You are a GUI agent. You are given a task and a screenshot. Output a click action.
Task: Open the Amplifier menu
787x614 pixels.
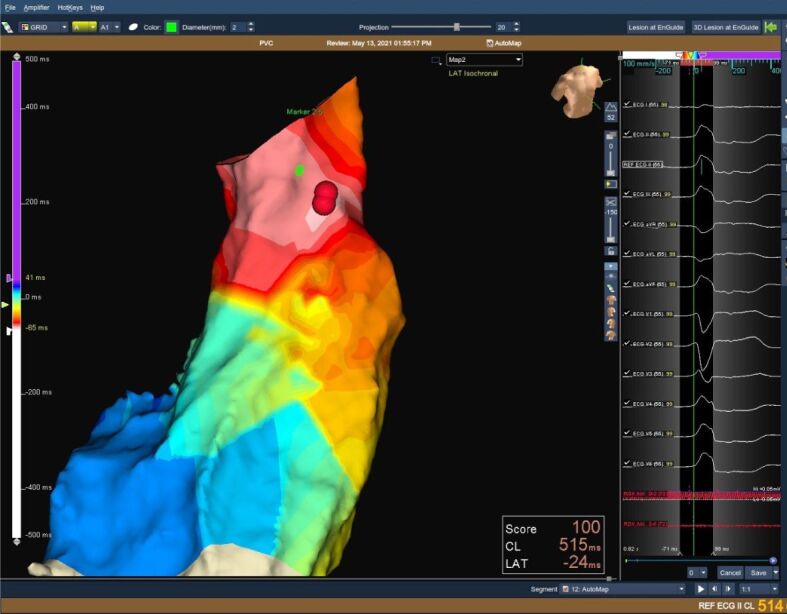(37, 8)
